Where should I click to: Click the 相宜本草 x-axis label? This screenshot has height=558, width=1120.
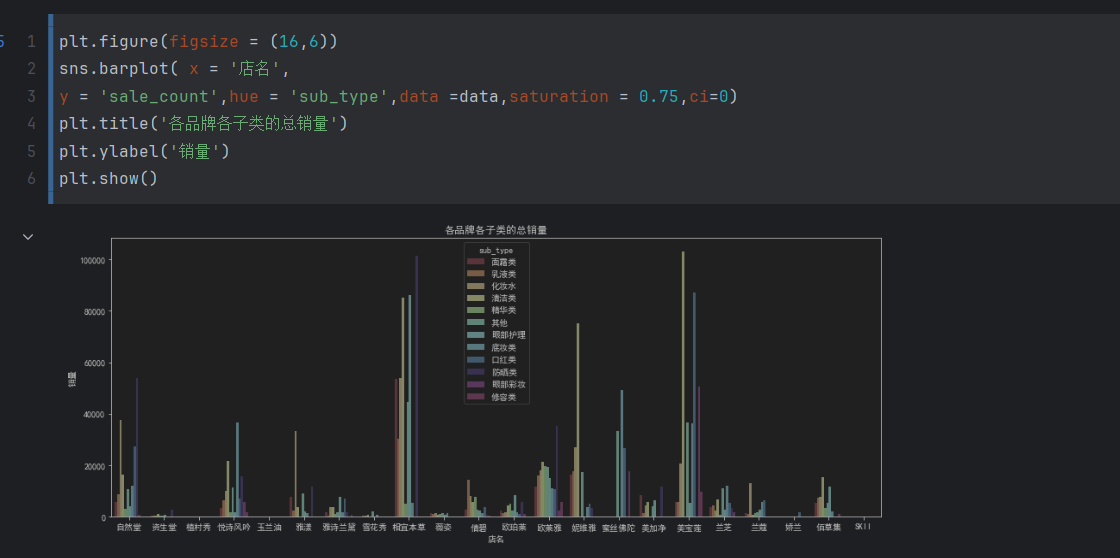[x=408, y=527]
